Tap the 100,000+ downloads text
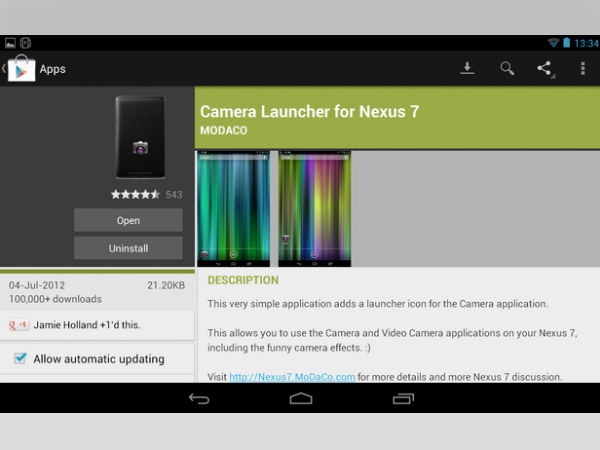 pyautogui.click(x=55, y=299)
